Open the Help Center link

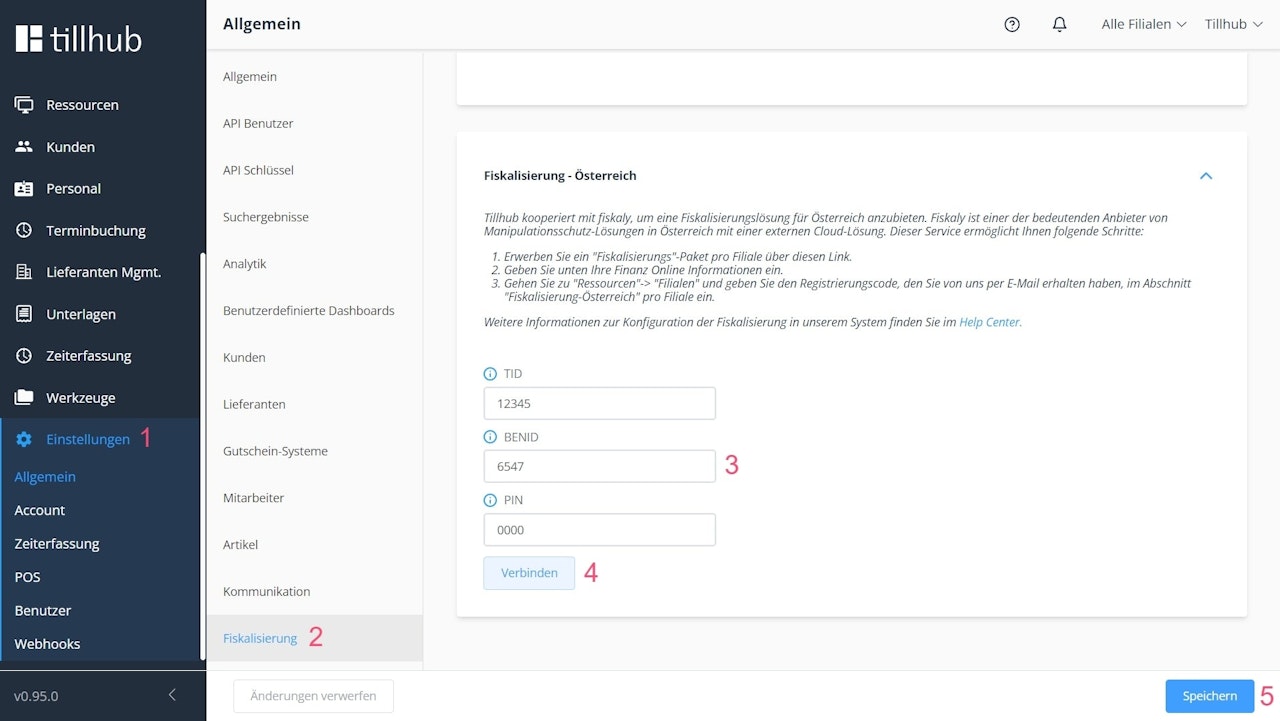tap(990, 322)
